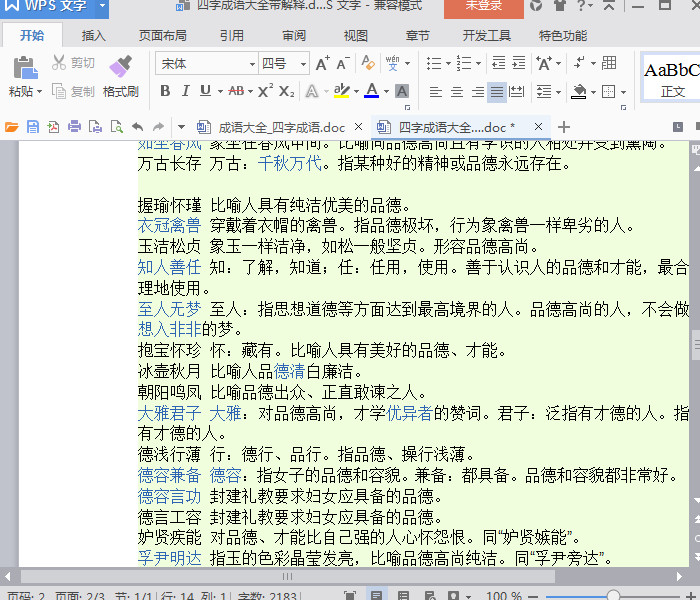Undo the last action

point(138,127)
